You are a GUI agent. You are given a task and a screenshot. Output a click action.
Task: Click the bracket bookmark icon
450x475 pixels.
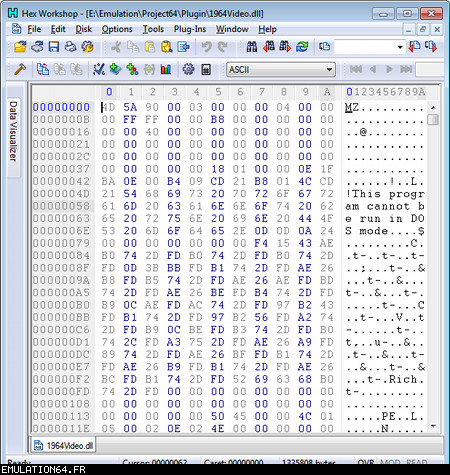point(149,69)
